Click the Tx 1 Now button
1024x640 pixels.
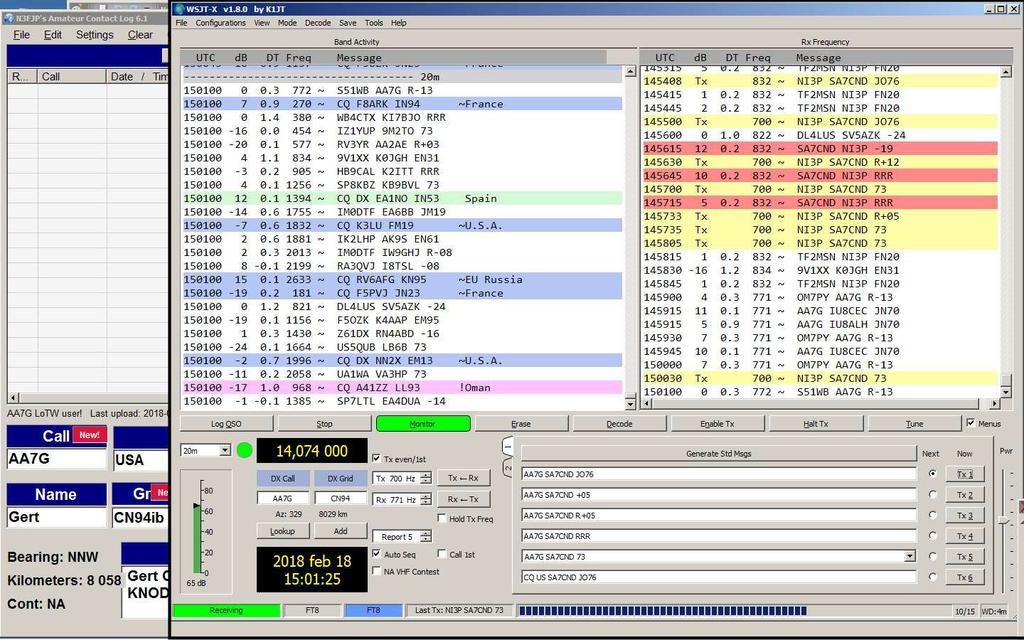tap(965, 474)
